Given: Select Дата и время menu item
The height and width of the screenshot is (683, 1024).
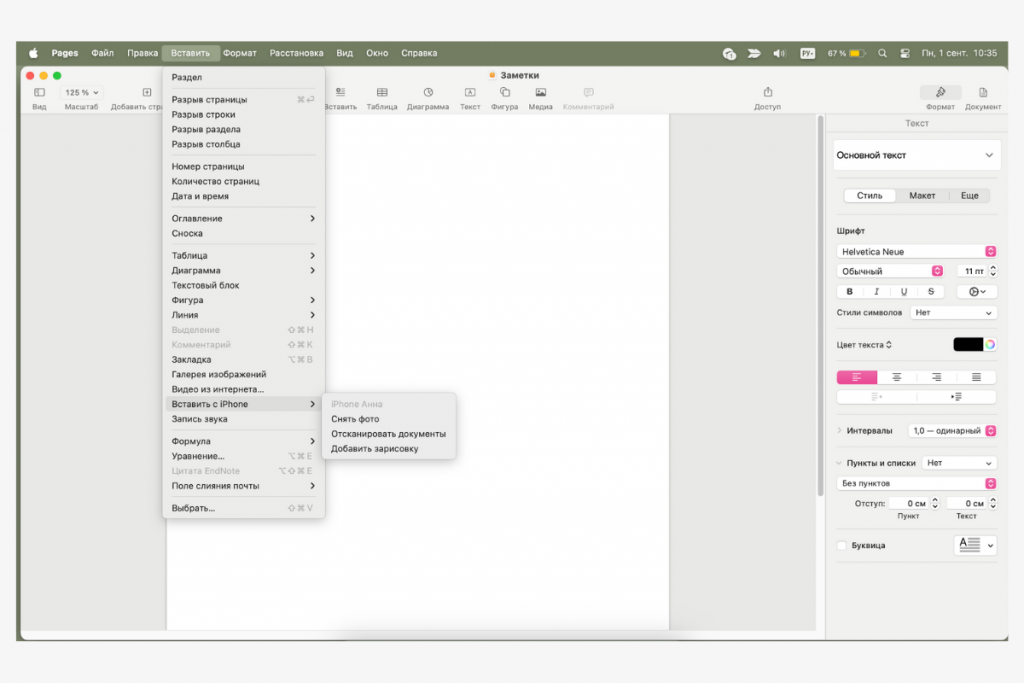Looking at the screenshot, I should tap(244, 196).
